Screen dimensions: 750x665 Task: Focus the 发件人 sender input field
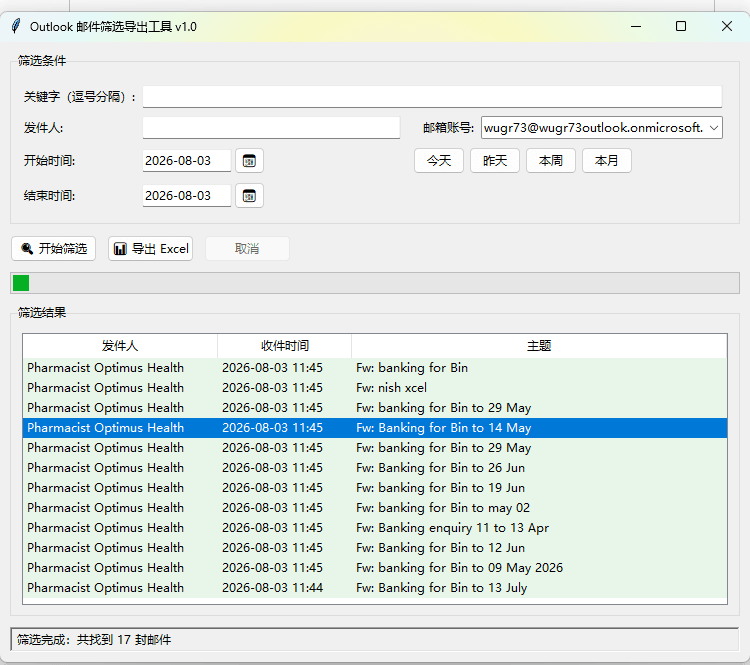click(271, 128)
